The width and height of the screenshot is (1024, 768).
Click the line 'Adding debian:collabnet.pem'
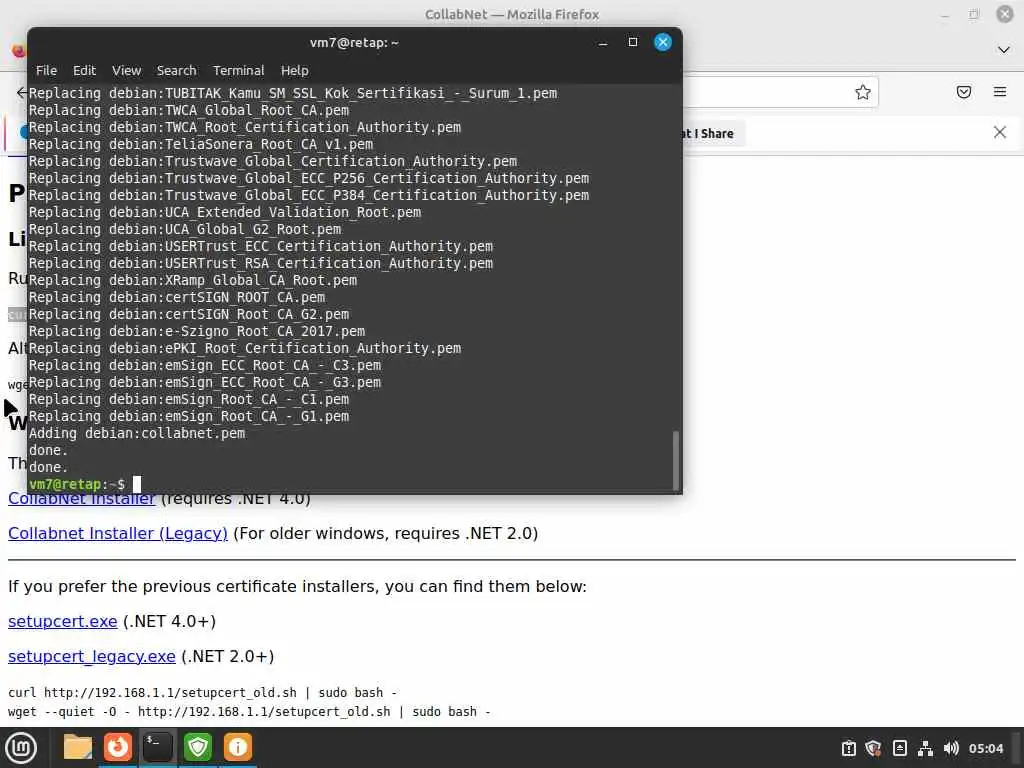click(x=137, y=434)
